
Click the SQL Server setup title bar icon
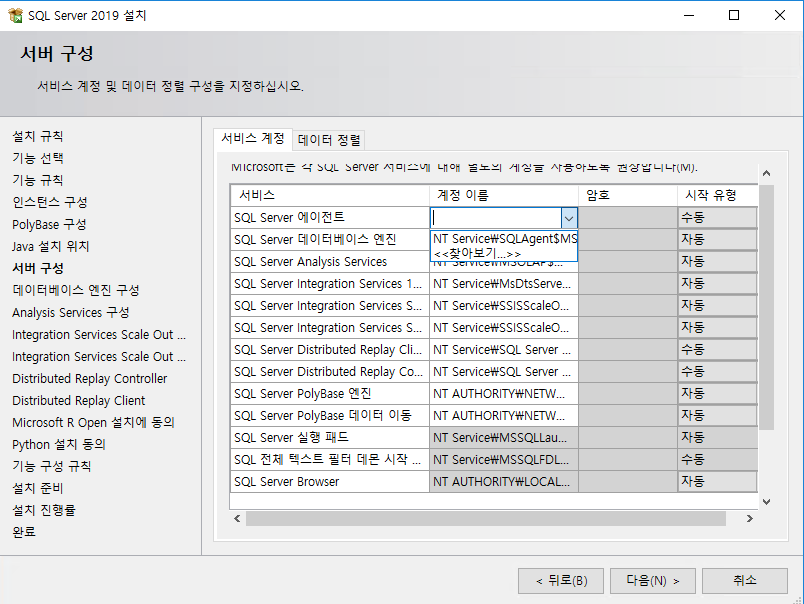pyautogui.click(x=15, y=15)
